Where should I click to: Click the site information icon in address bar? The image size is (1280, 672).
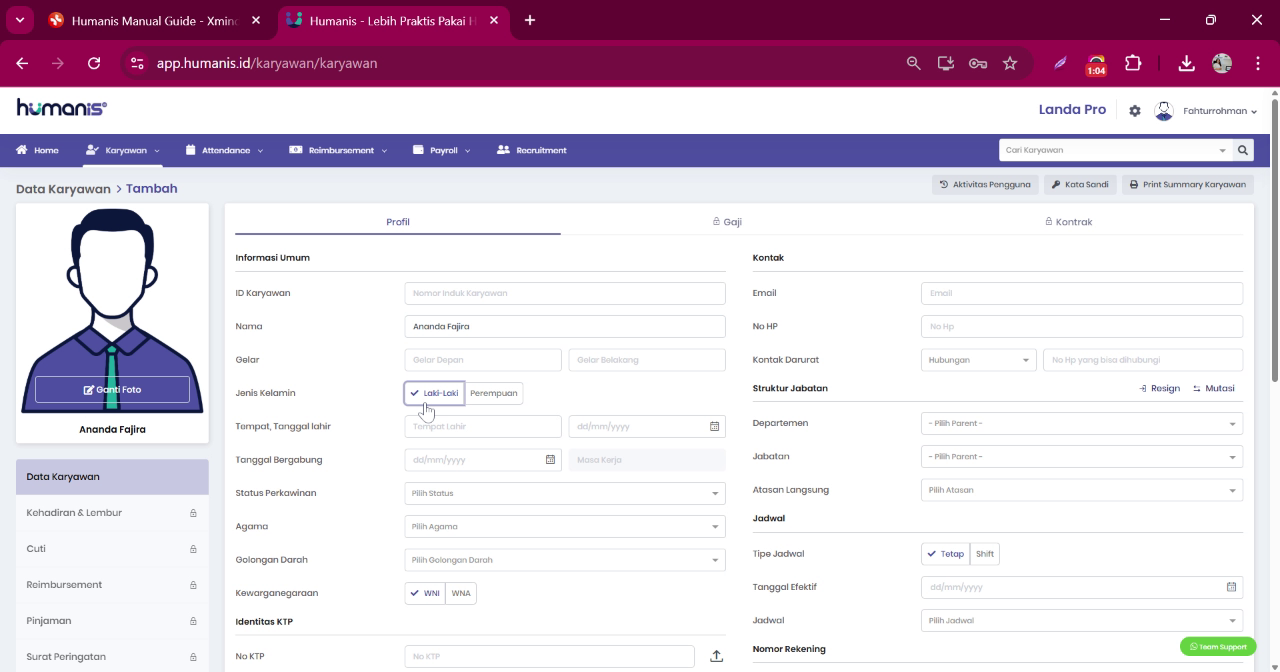coord(138,63)
